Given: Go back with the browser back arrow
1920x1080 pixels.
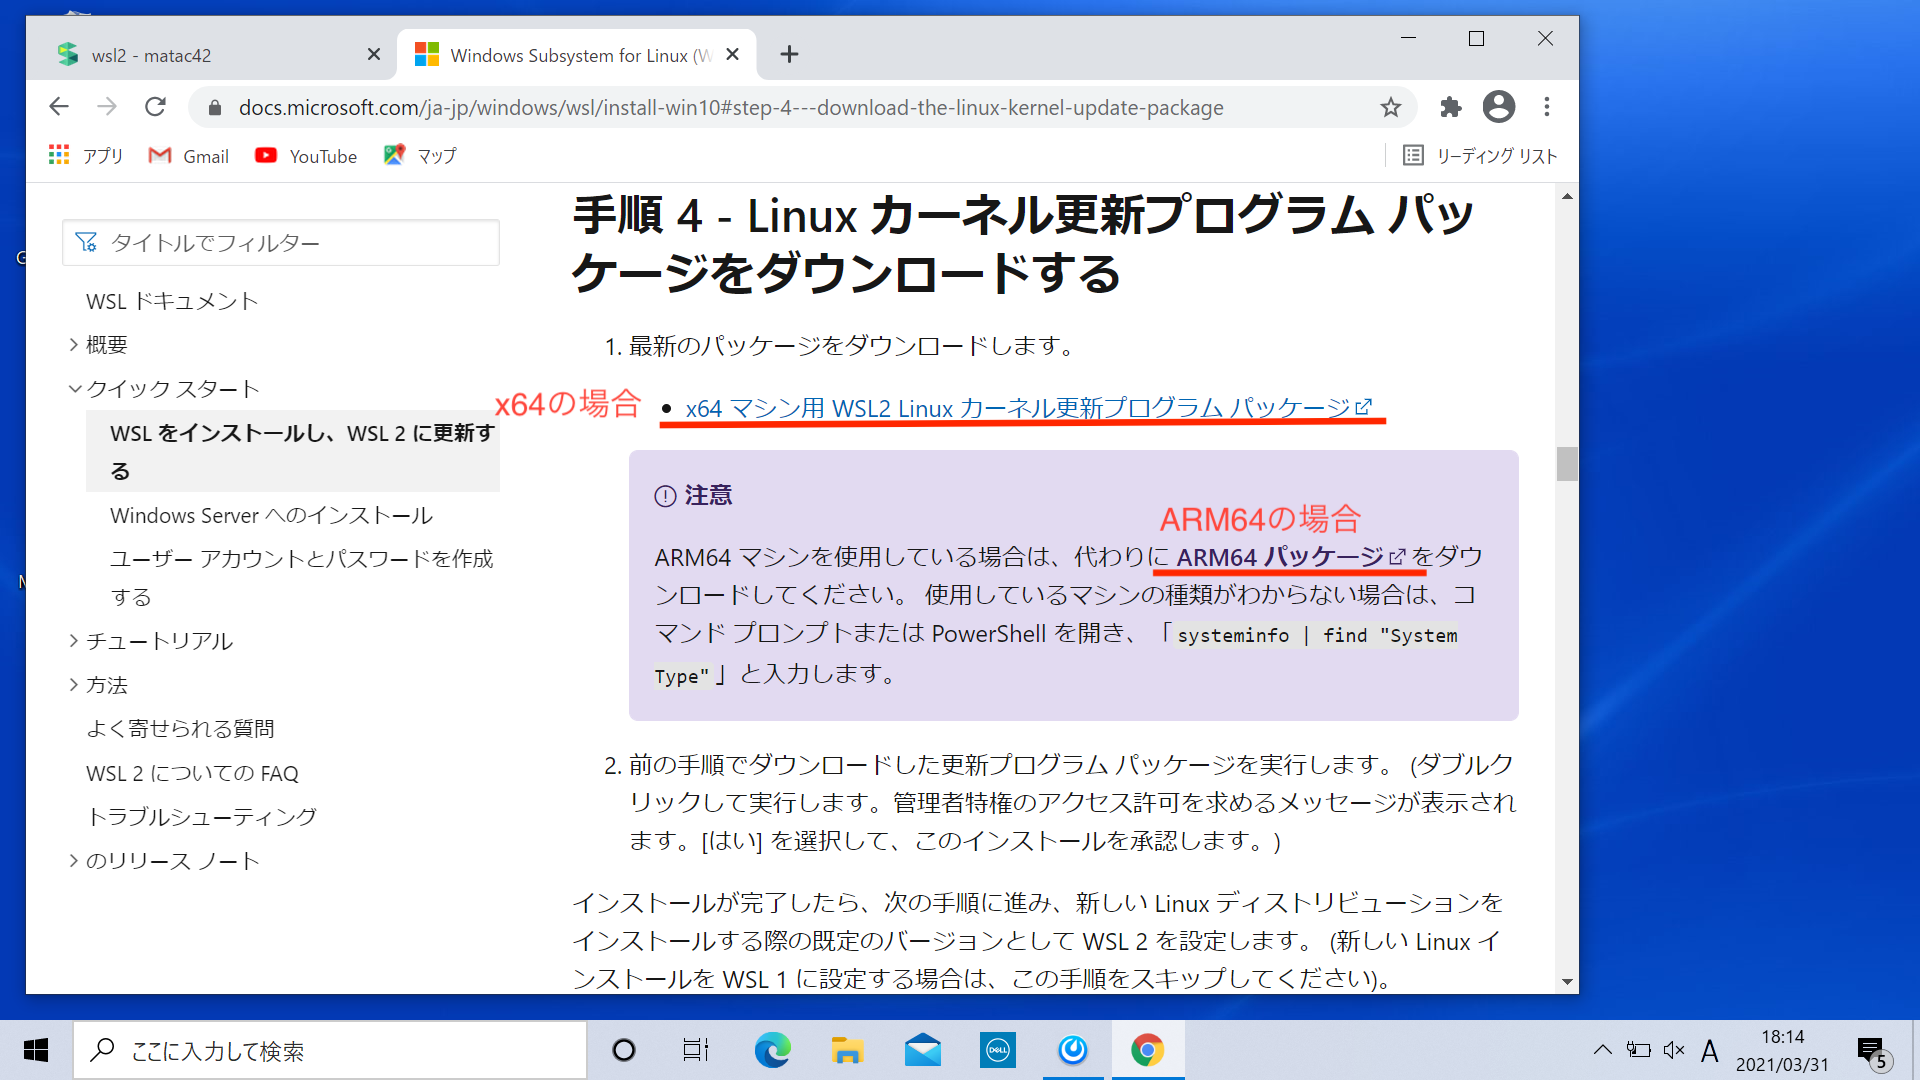Looking at the screenshot, I should [59, 107].
